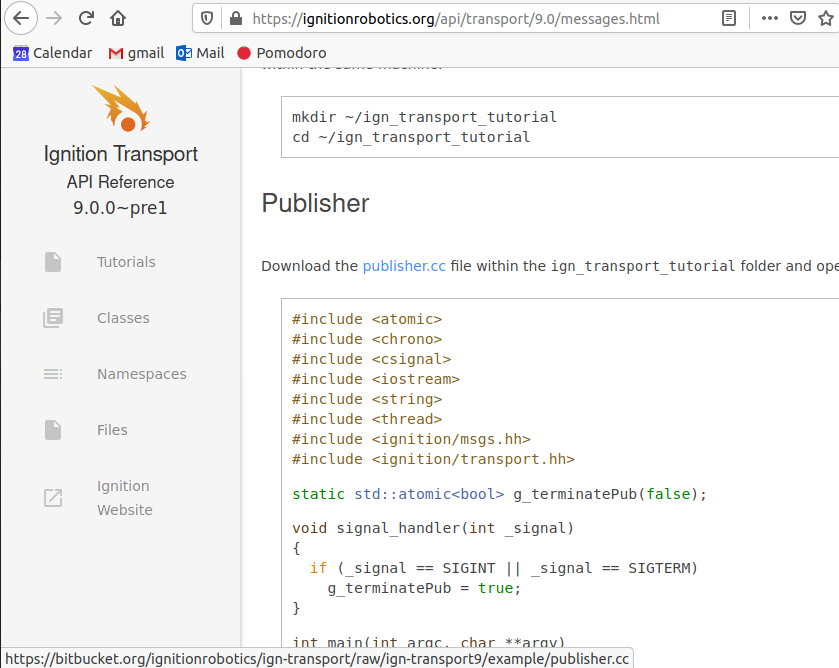Screen dimensions: 839x668
Task: Open the gmail bookmark
Action: 135,52
